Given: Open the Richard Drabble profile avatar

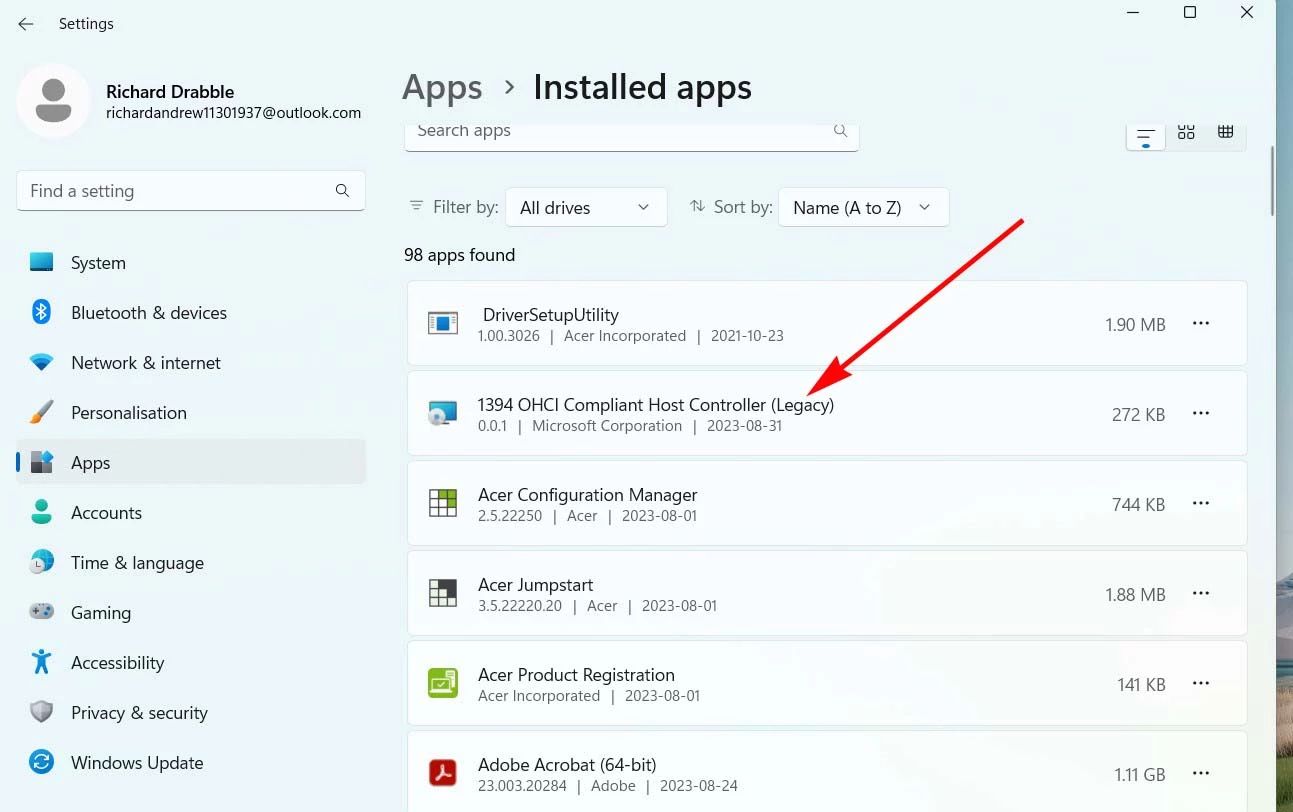Looking at the screenshot, I should (x=53, y=101).
